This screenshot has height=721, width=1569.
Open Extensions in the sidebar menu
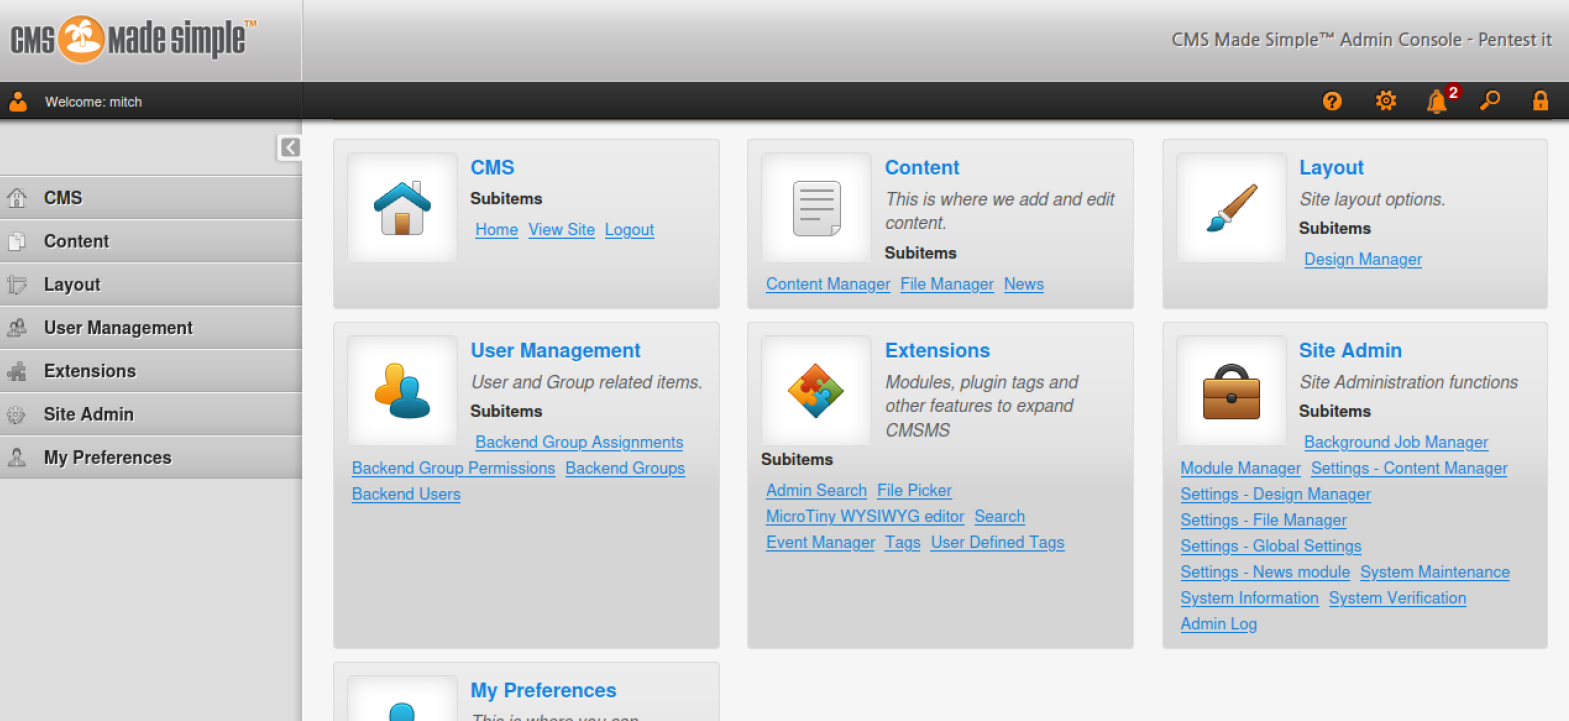[x=151, y=371]
